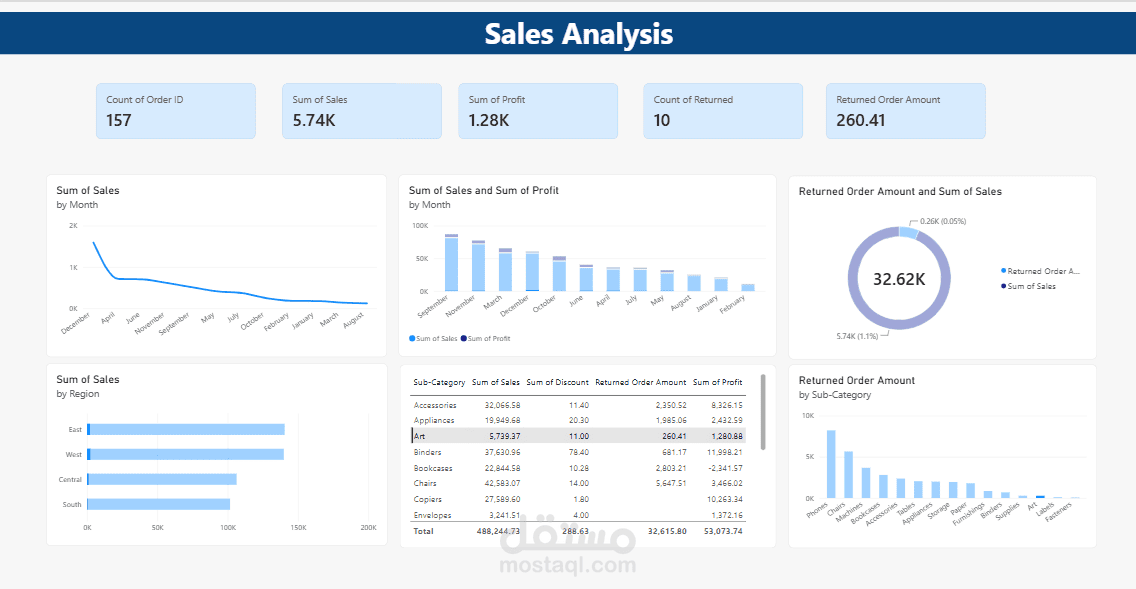Image resolution: width=1136 pixels, height=589 pixels.
Task: Click the Machines bar in the sub-category chart
Action: tap(866, 483)
